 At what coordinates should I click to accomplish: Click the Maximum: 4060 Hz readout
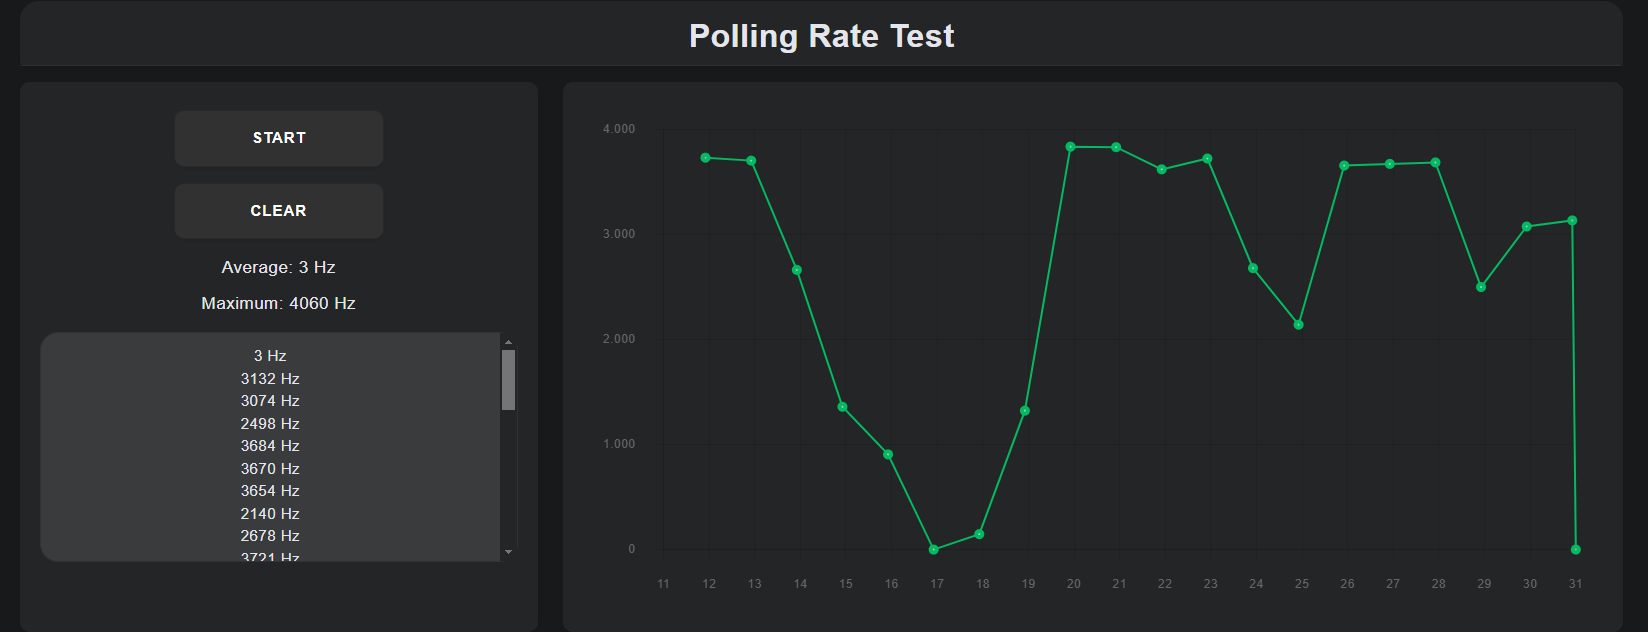point(278,303)
